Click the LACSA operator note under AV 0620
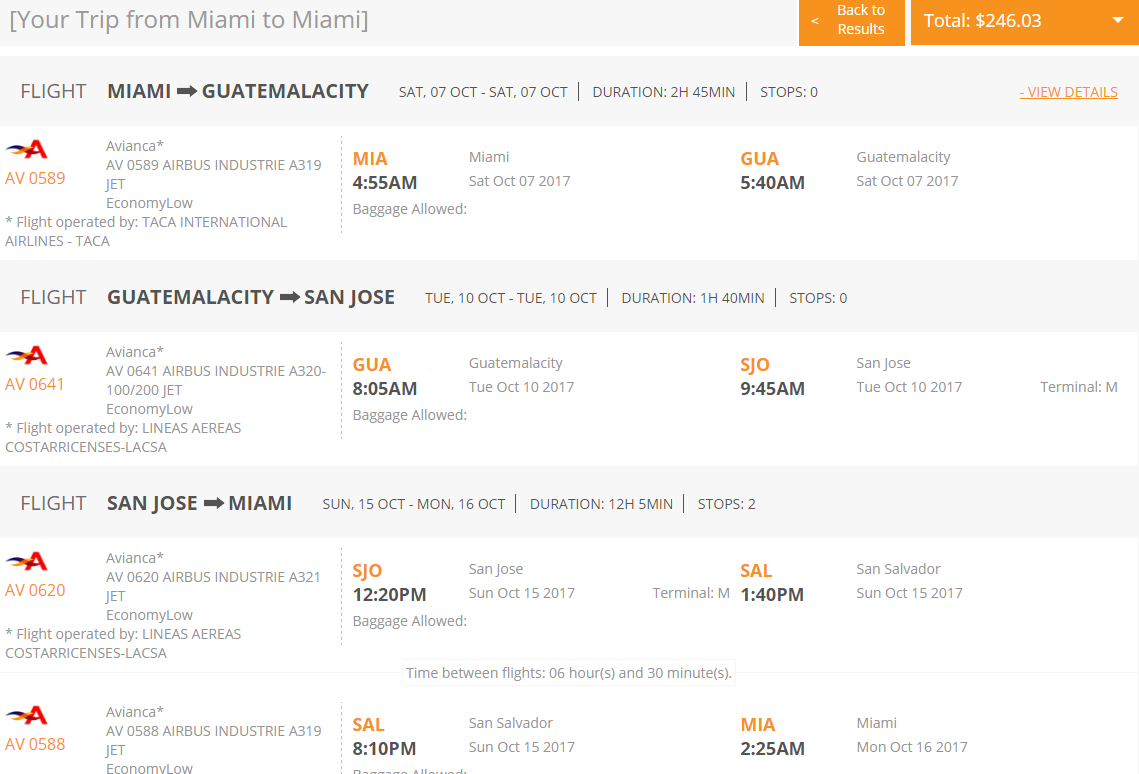 123,644
